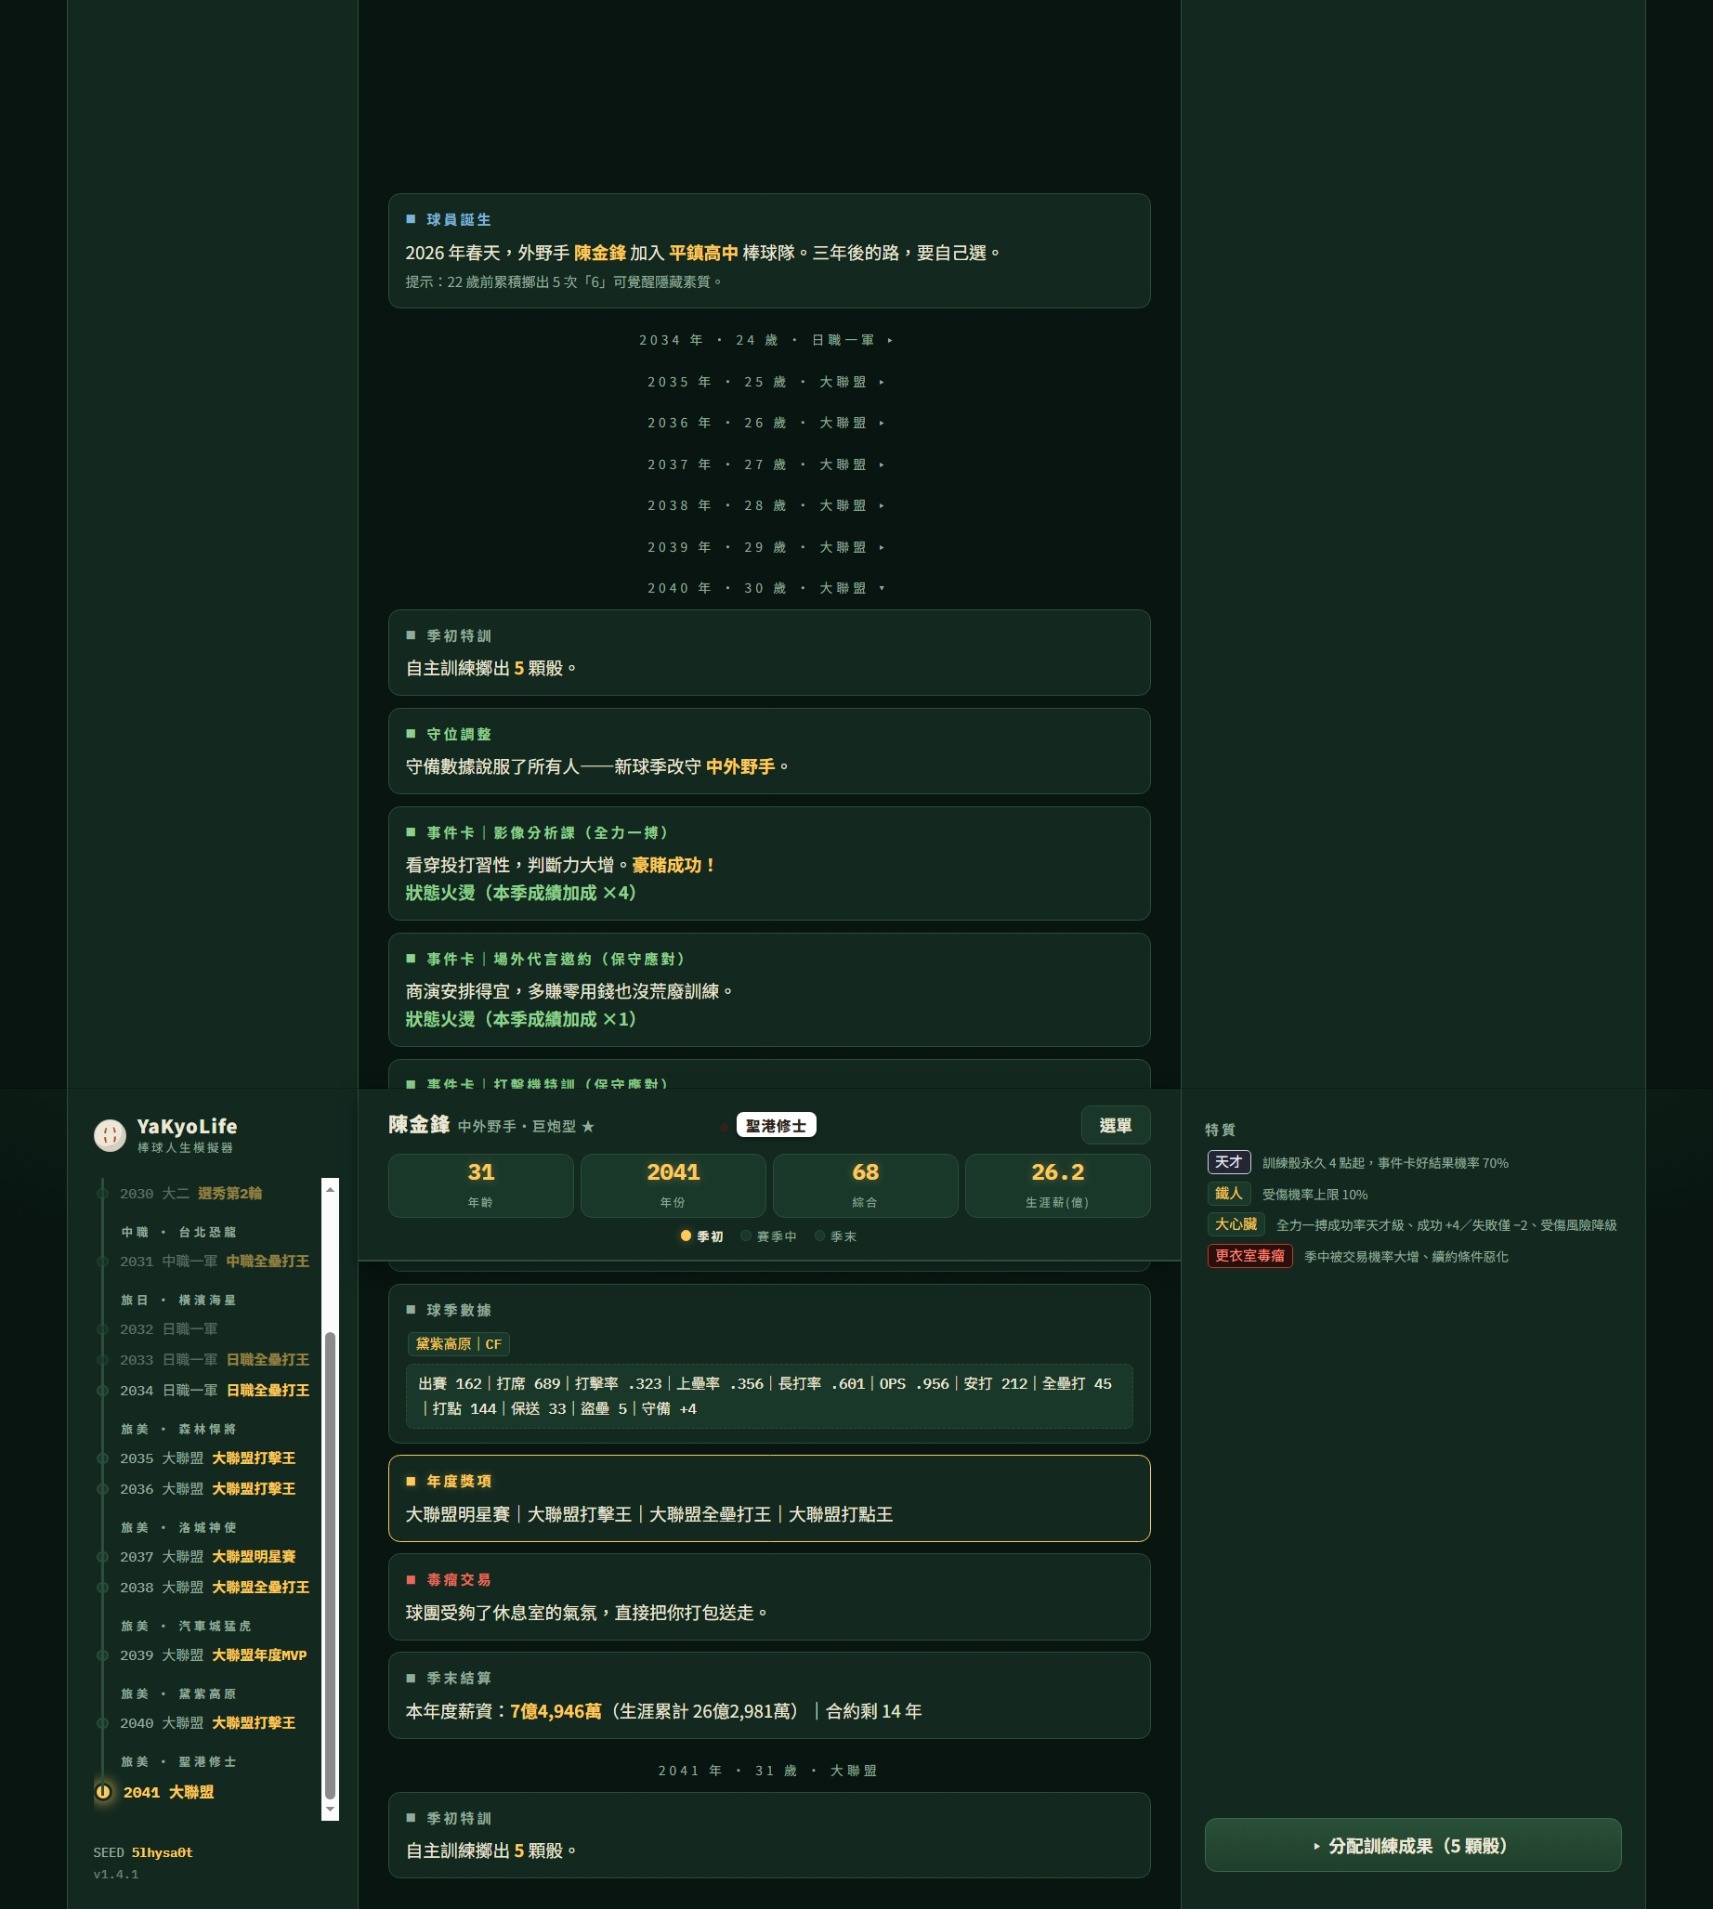Open the 選單 menu button
The height and width of the screenshot is (1909, 1713).
(x=1115, y=1125)
